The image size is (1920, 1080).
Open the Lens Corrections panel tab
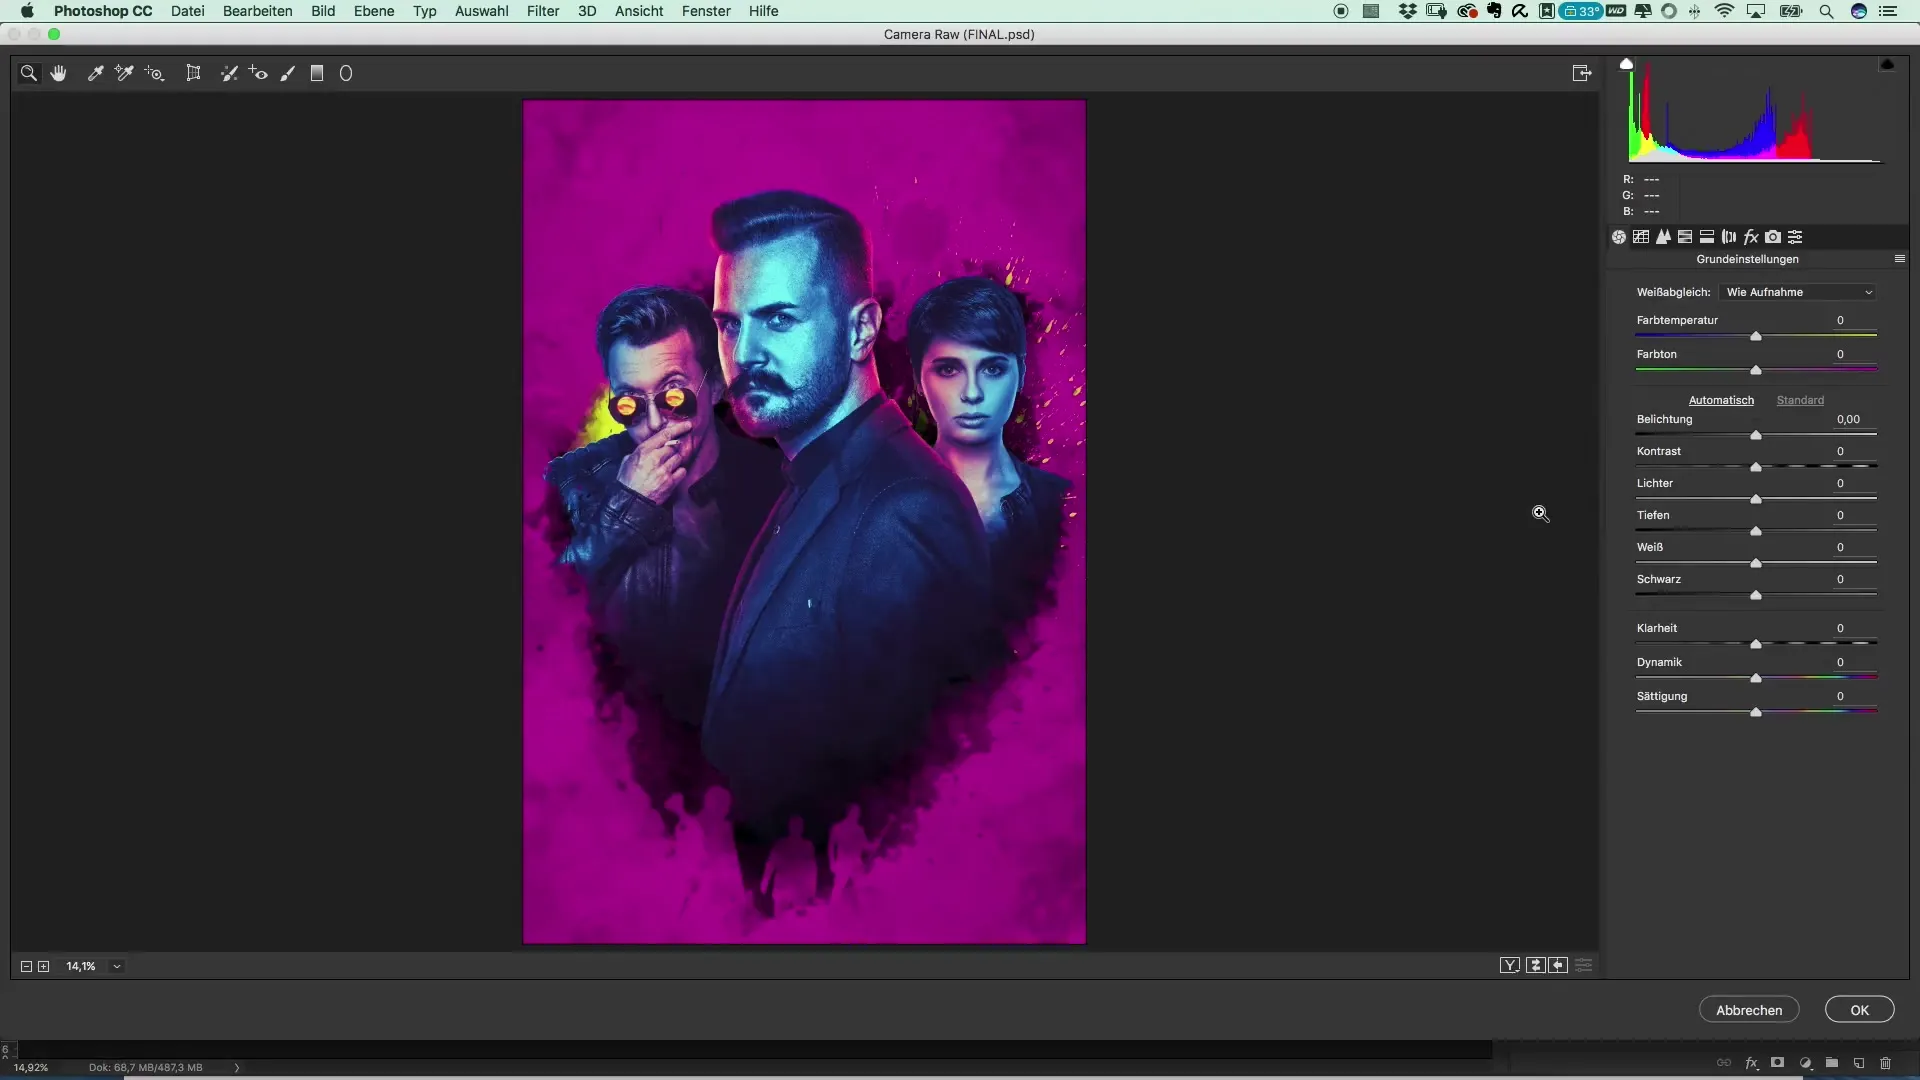tap(1729, 237)
